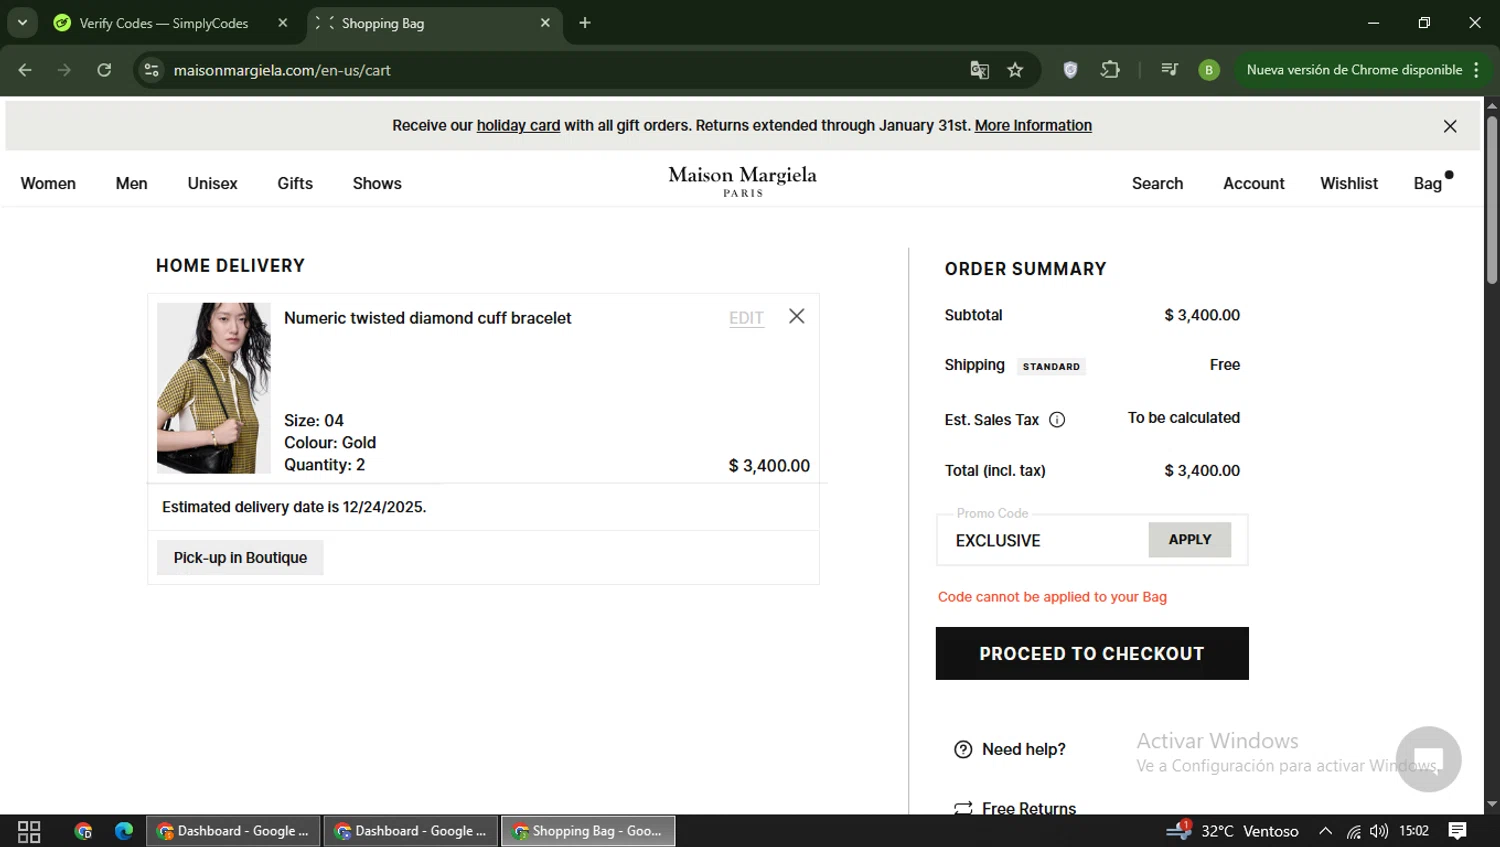Screen dimensions: 1500x847
Task: Click Code cannot be applied error text
Action: point(1052,597)
